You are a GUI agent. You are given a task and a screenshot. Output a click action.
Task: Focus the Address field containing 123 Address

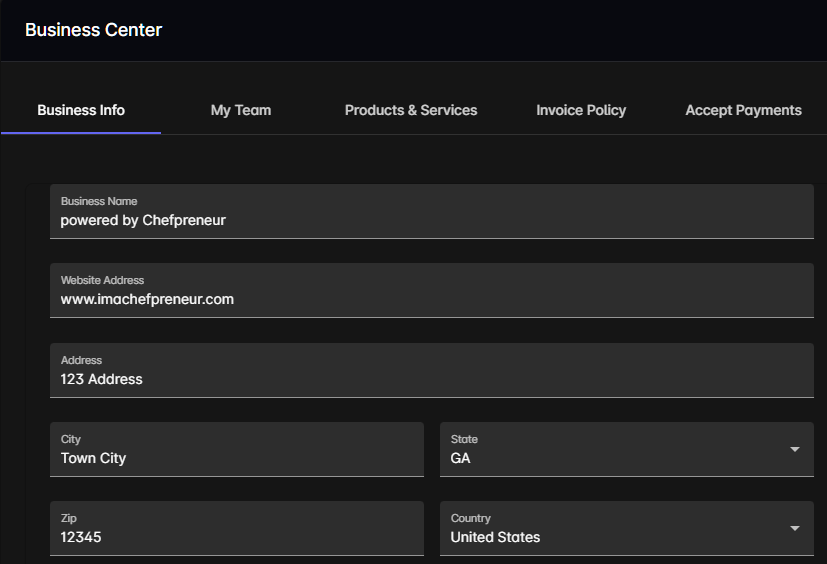tap(431, 370)
